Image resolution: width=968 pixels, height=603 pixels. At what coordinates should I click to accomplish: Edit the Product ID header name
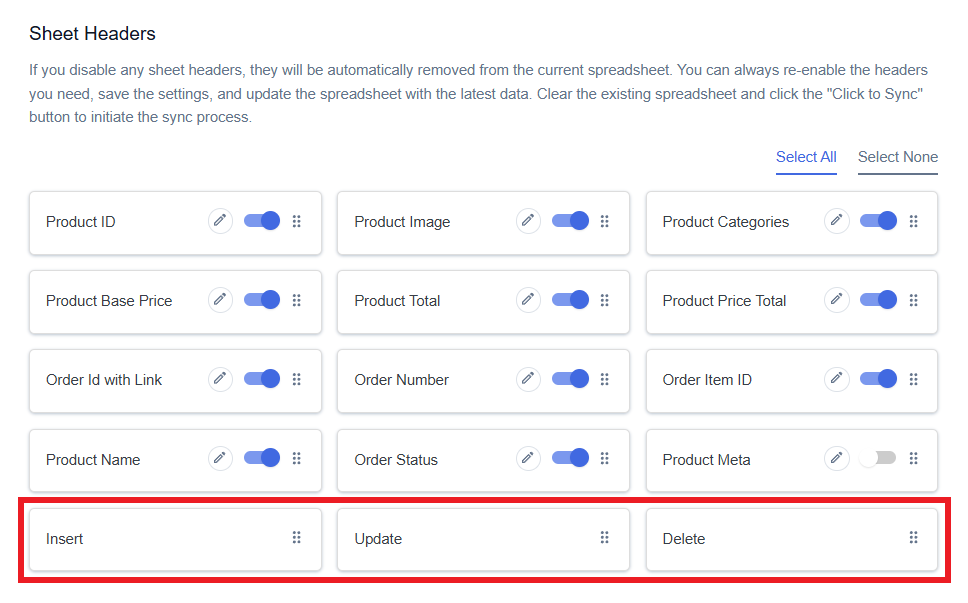click(220, 221)
